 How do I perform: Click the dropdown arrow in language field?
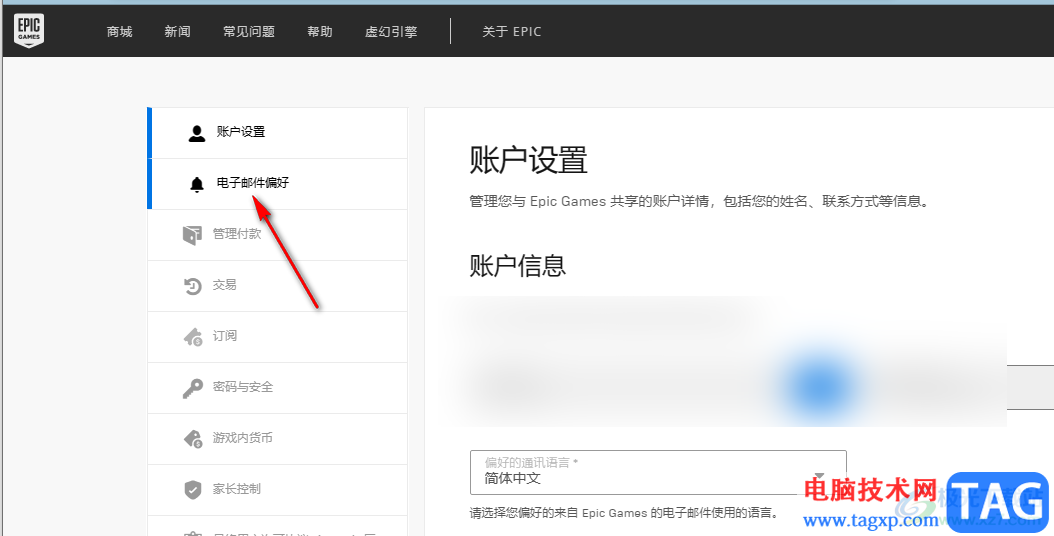point(819,476)
